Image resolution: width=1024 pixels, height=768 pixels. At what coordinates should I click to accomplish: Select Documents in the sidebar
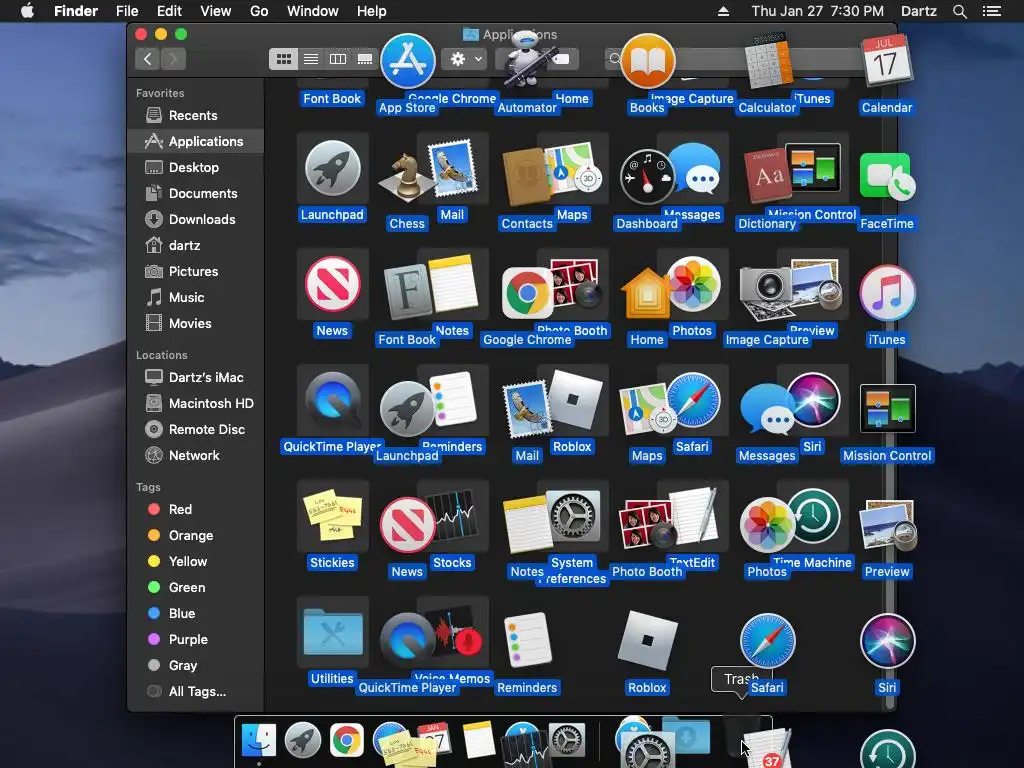point(196,193)
